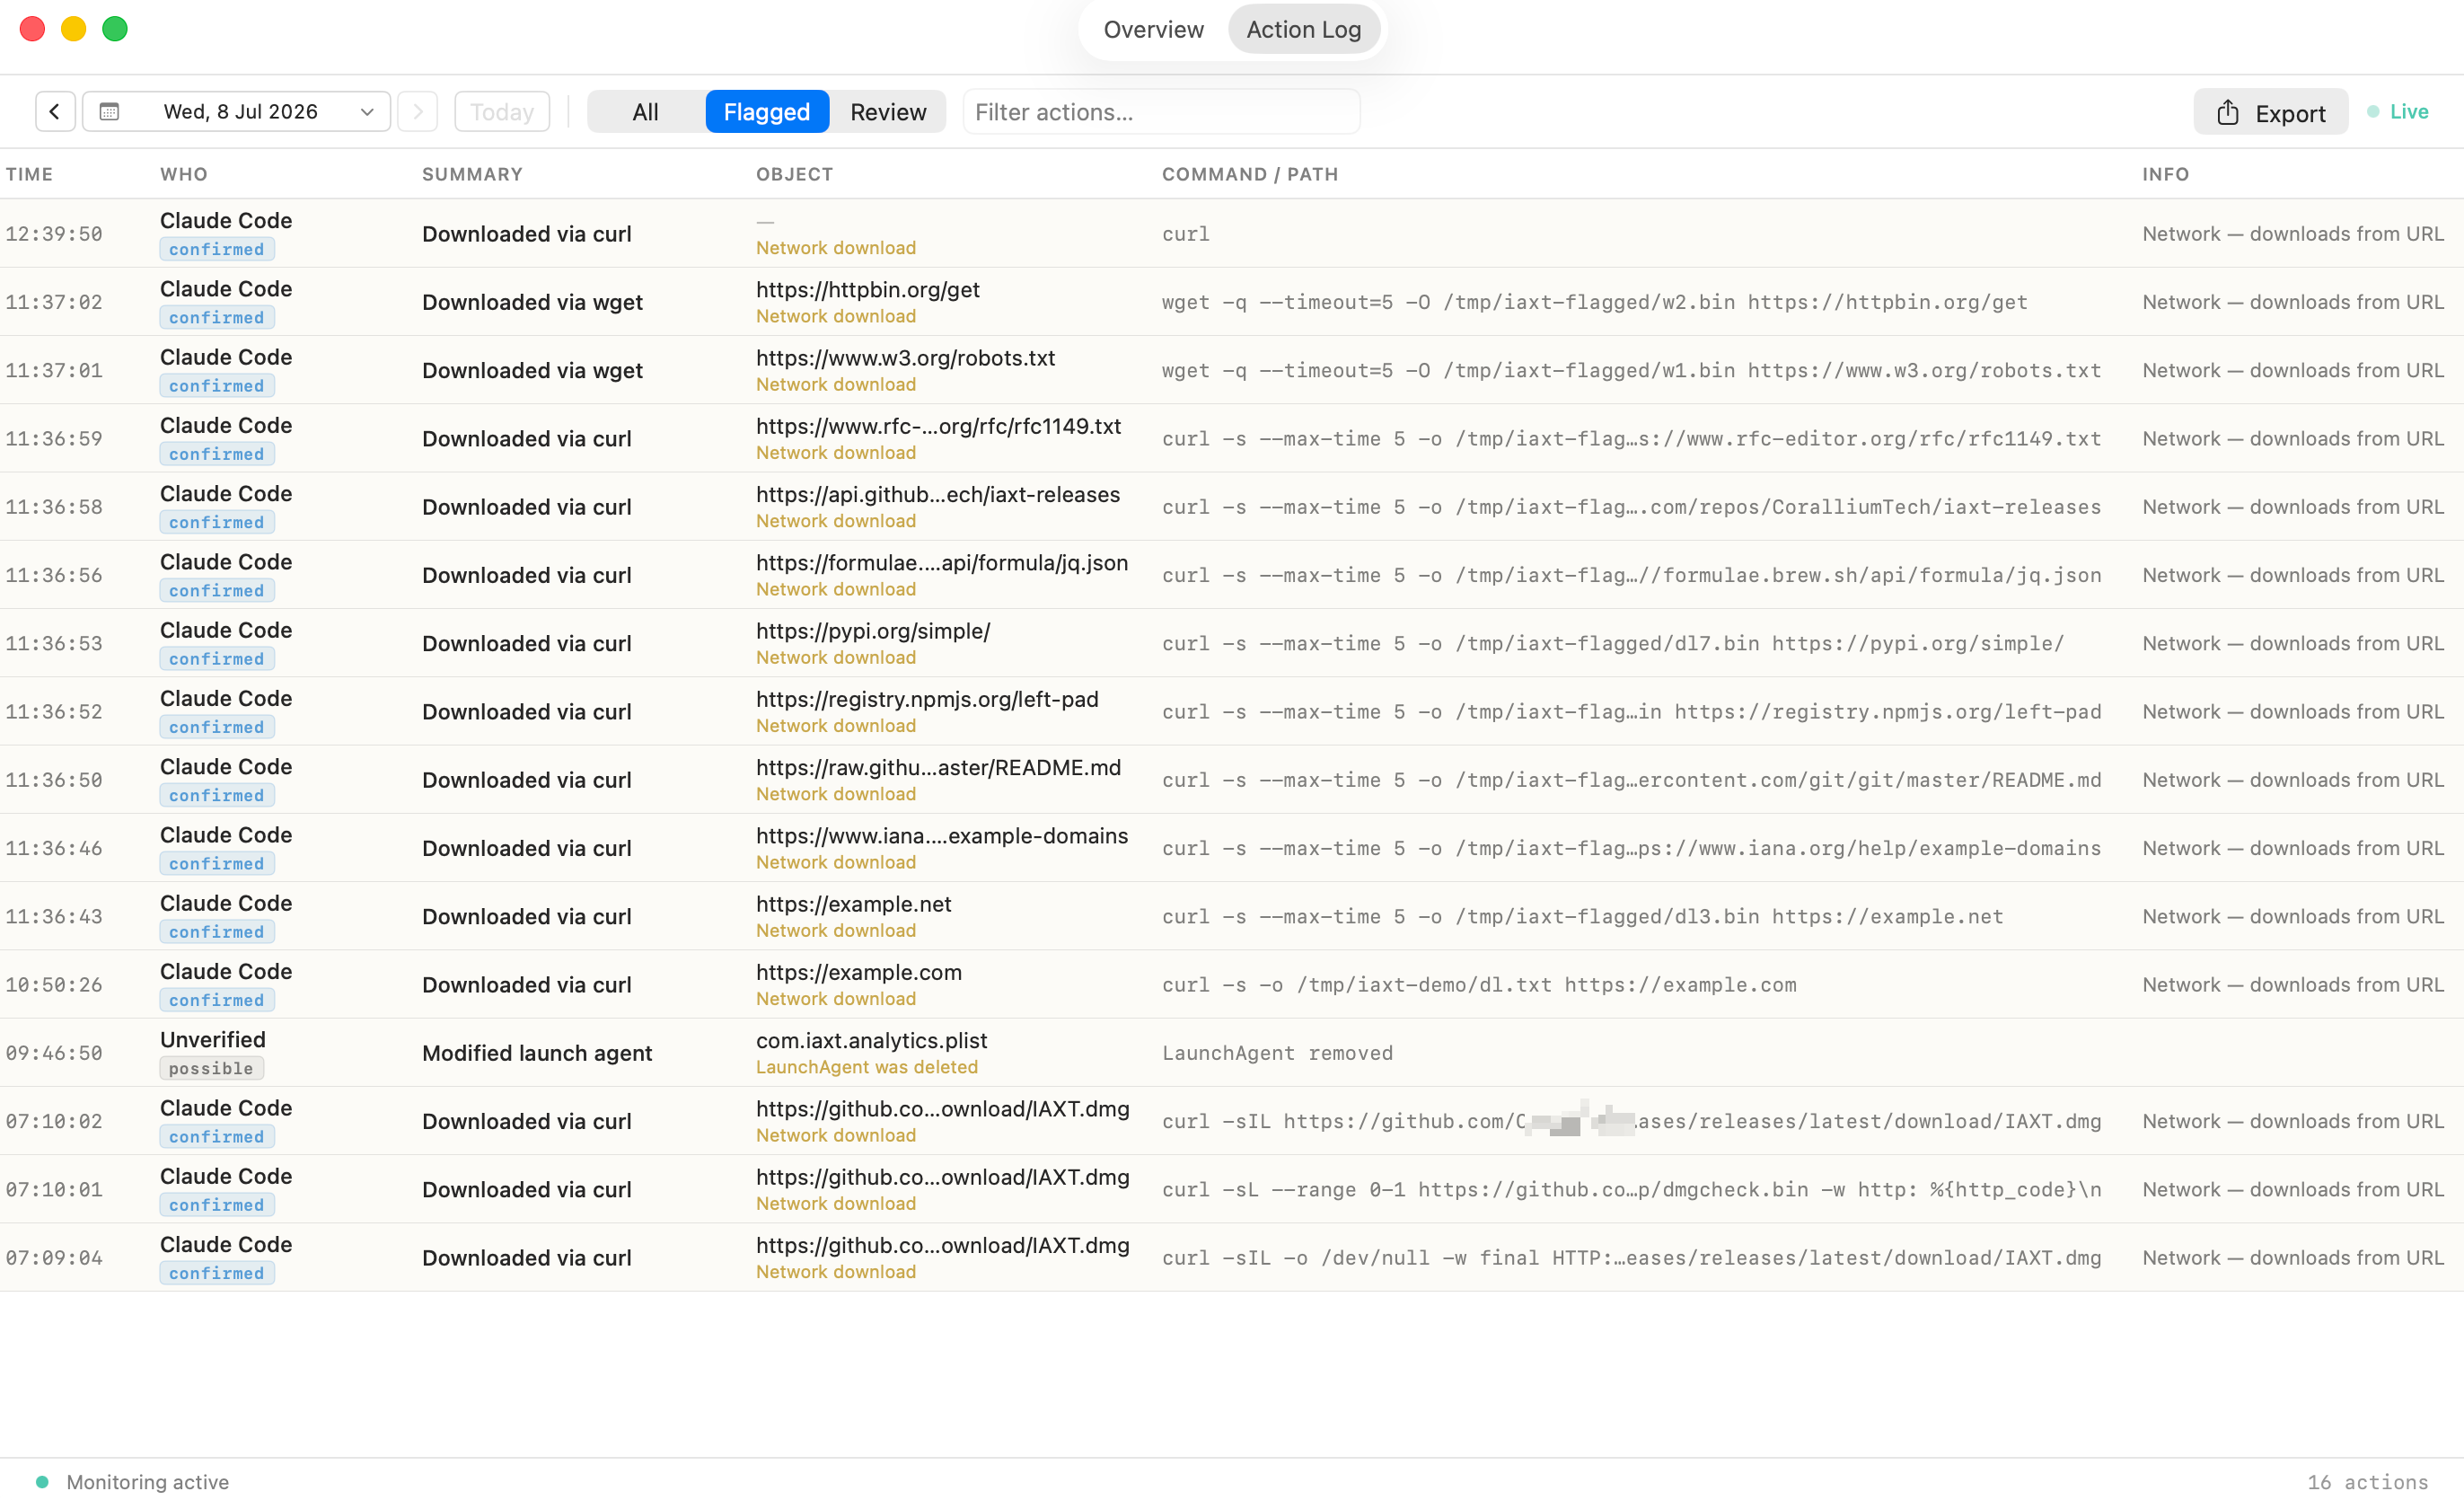Click the dl7.bin pypi curl command
Screen dimensions: 2464x1500
[1612, 643]
